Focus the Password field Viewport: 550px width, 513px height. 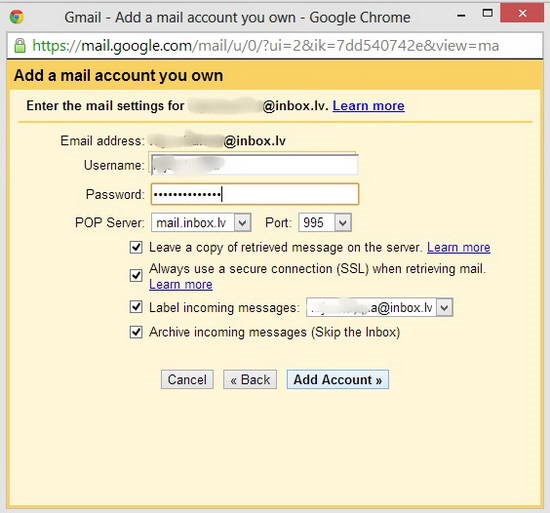pyautogui.click(x=255, y=194)
